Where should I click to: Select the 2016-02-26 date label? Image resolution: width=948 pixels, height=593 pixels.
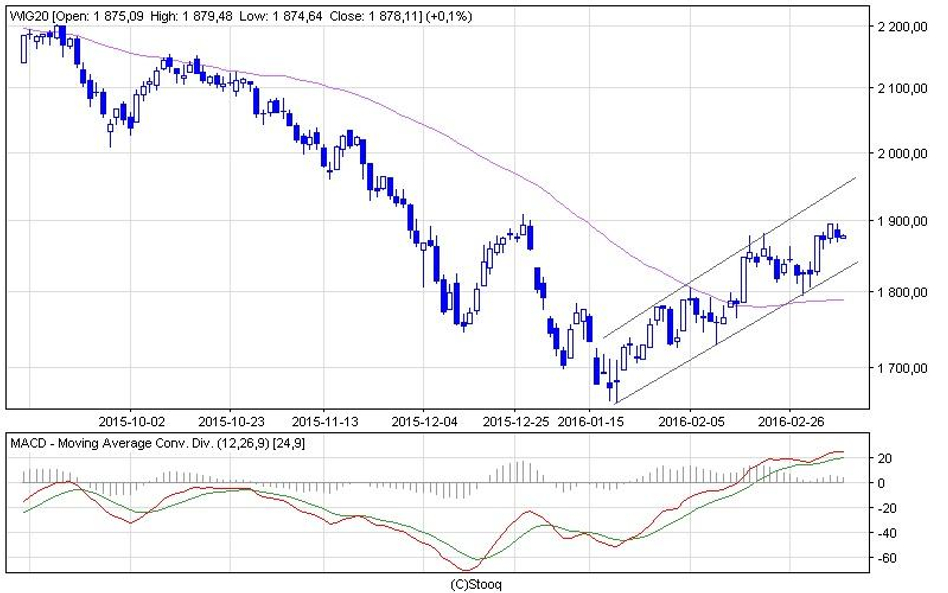coord(789,420)
